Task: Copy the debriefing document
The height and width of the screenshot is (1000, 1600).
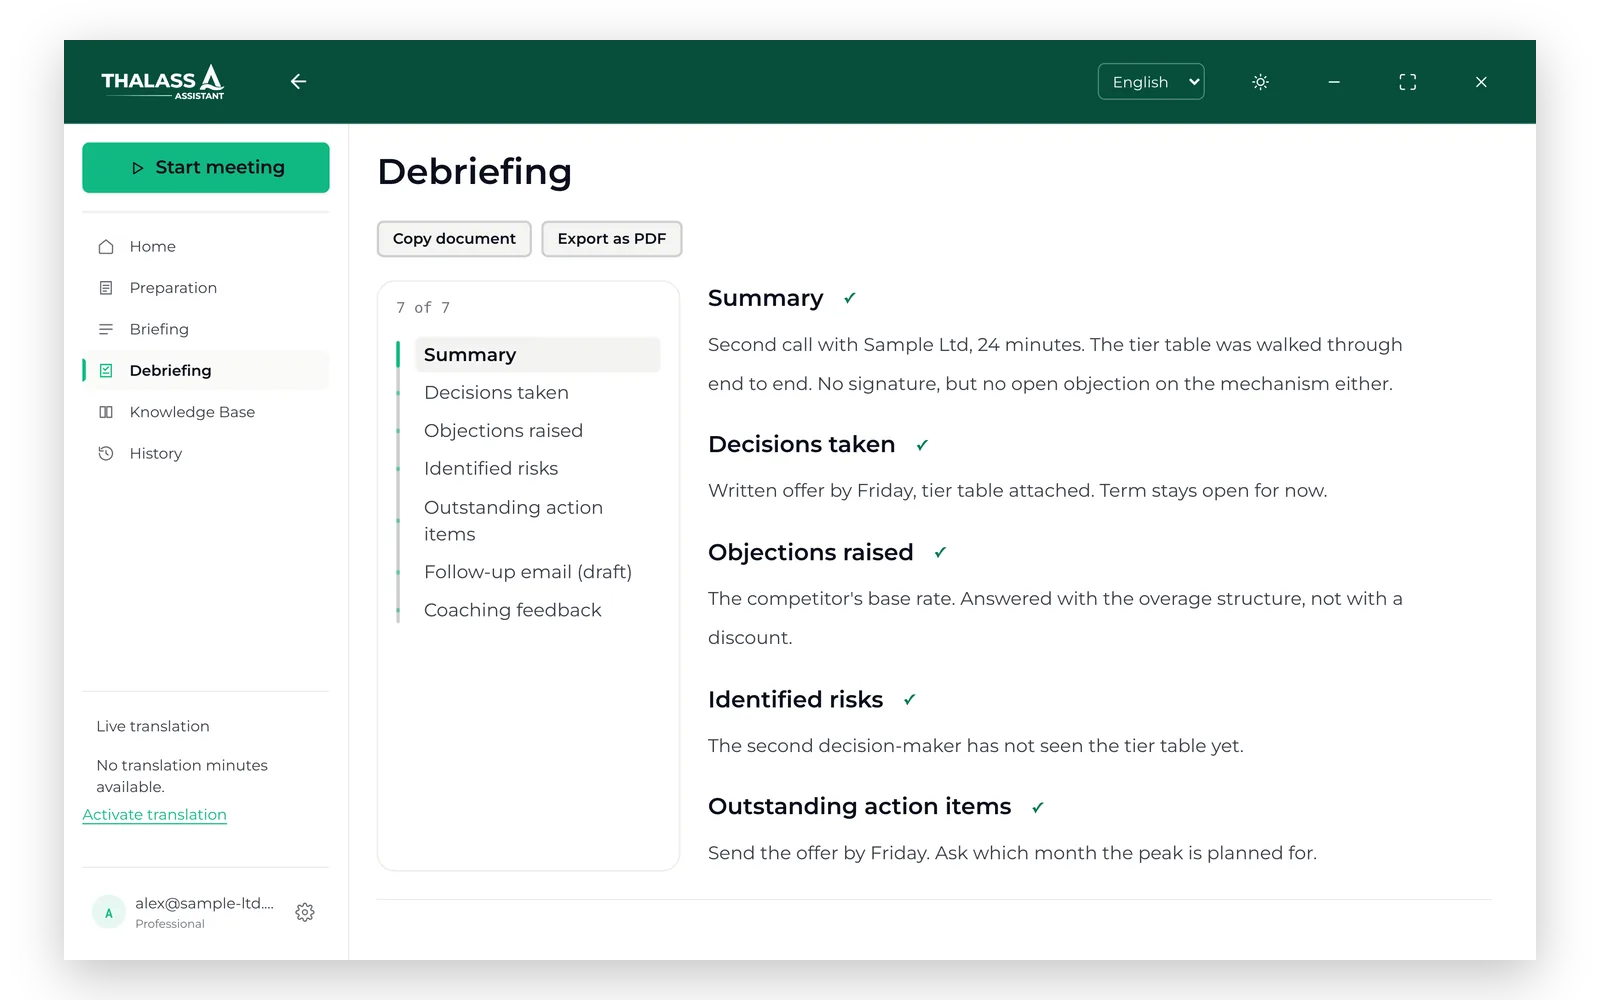Action: click(x=454, y=239)
